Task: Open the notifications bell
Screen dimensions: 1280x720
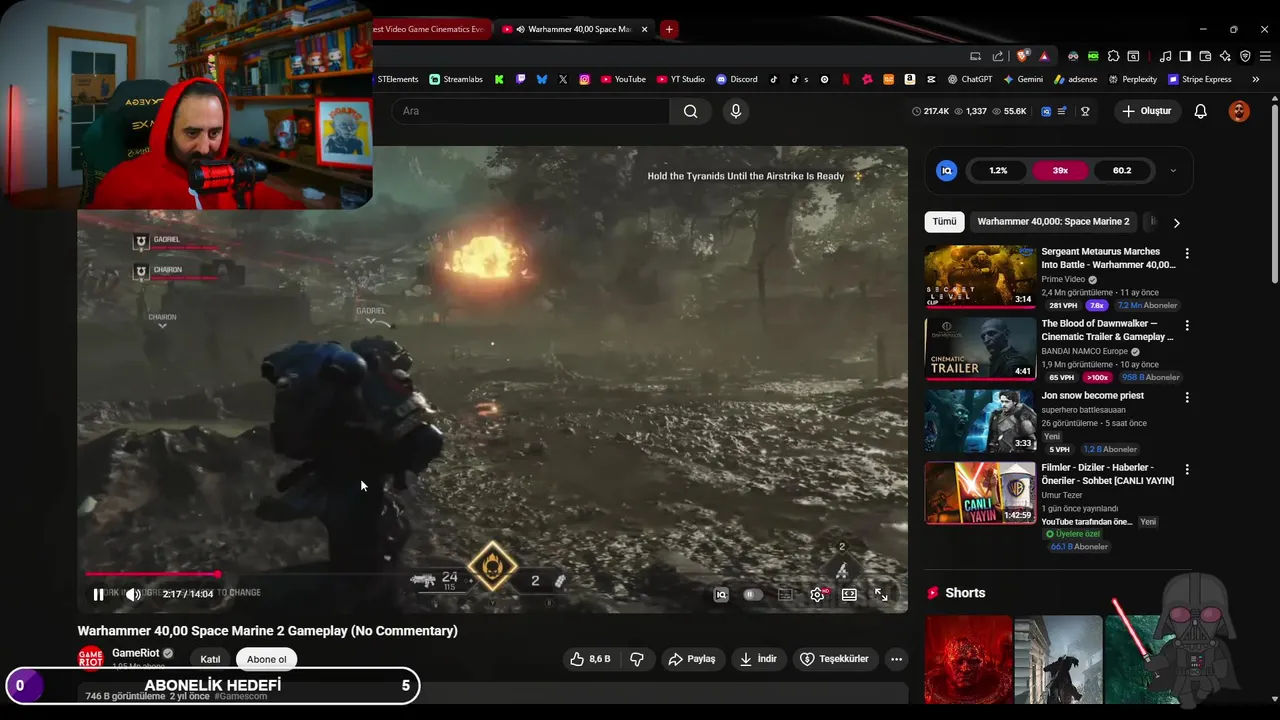Action: tap(1201, 111)
